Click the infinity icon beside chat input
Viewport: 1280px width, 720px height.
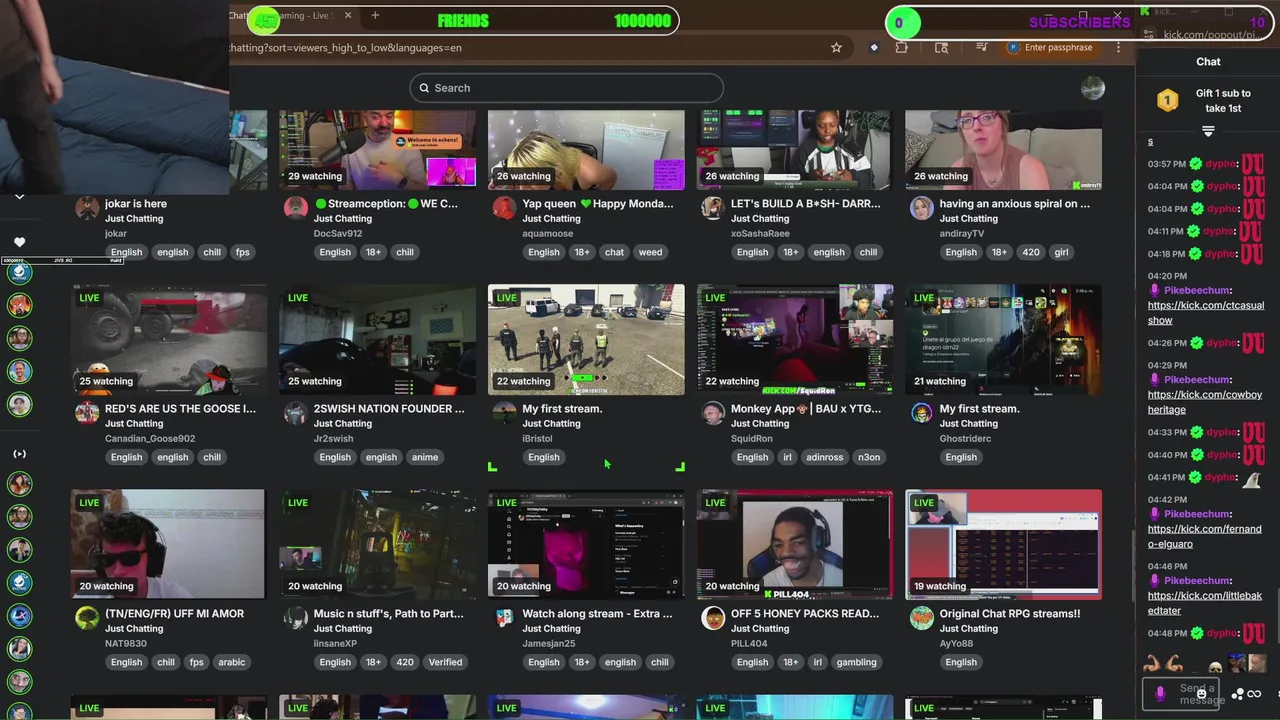[x=1254, y=694]
